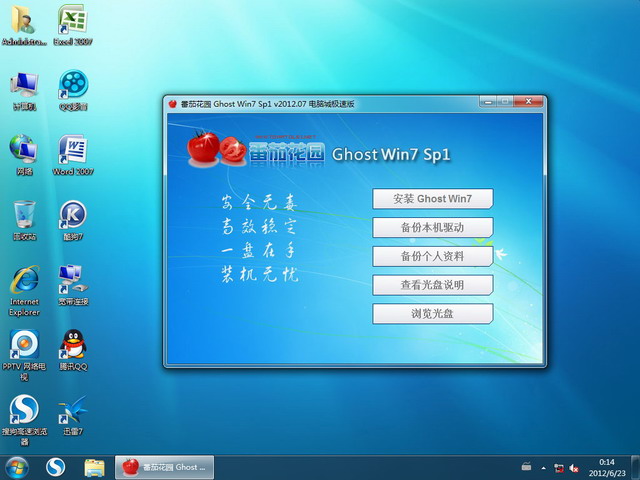Open the Recycle Bin icon

[x=24, y=220]
